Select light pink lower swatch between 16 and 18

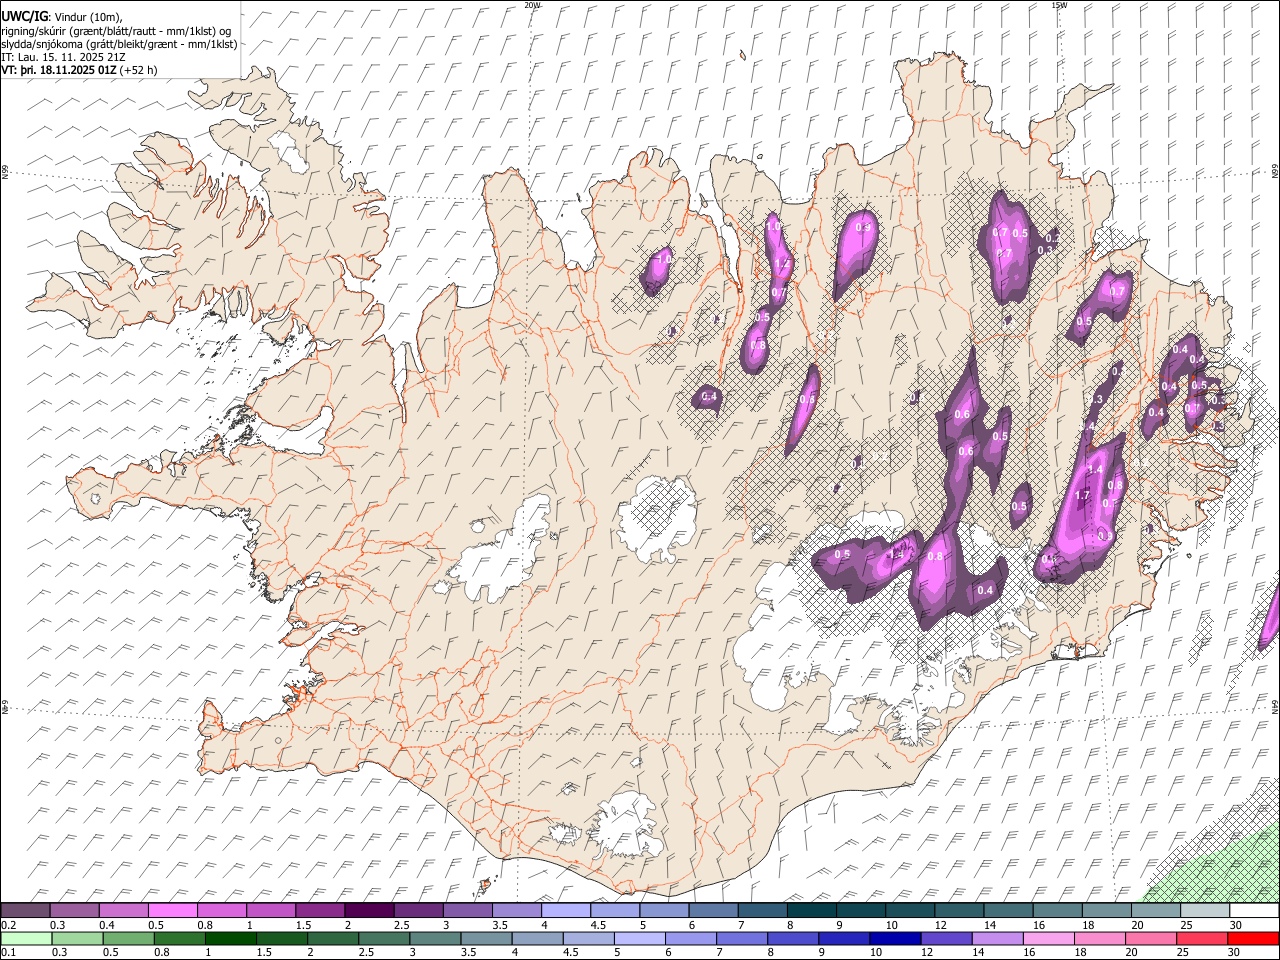point(1050,938)
